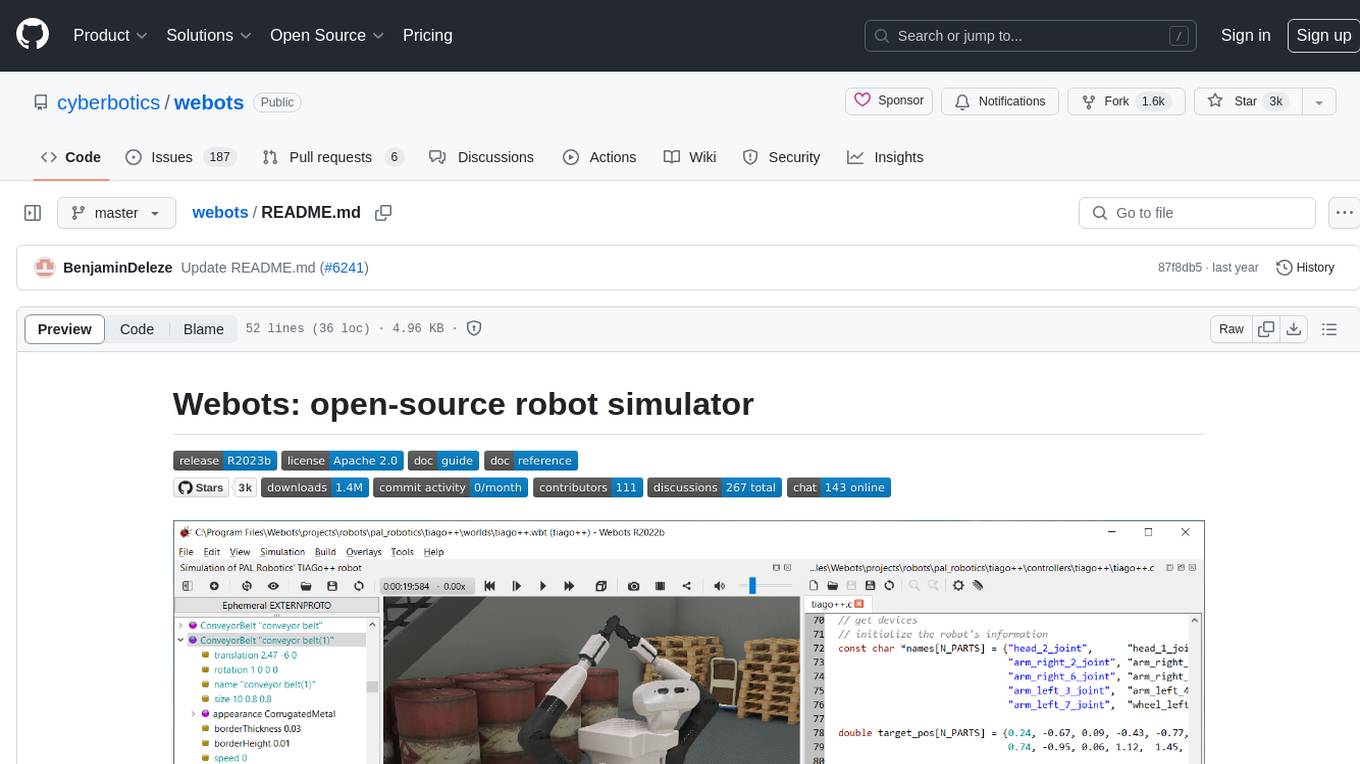The height and width of the screenshot is (764, 1360).
Task: Click the downloads 1.4M badge
Action: pos(315,488)
